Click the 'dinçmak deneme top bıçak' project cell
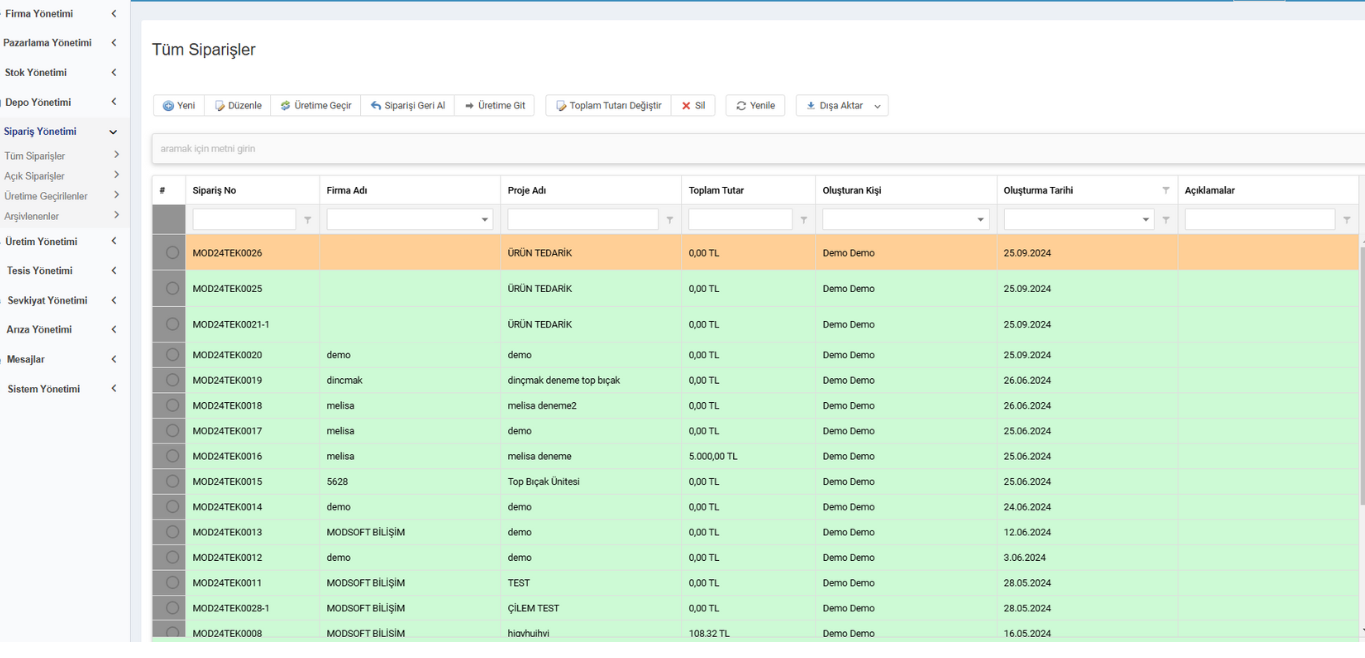The image size is (1365, 658). click(x=591, y=380)
